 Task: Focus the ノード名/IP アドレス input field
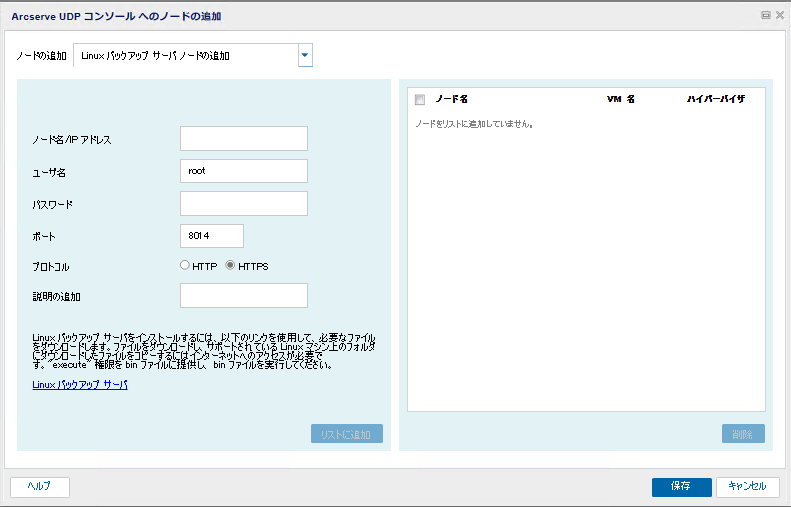click(244, 139)
